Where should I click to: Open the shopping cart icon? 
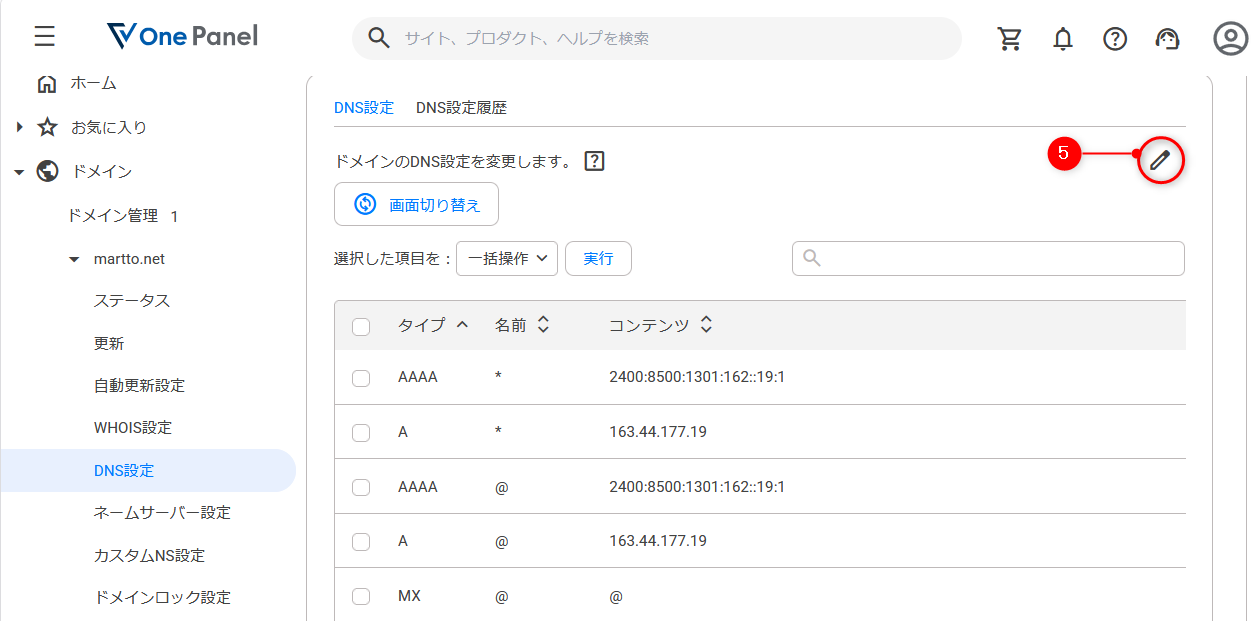point(1010,39)
